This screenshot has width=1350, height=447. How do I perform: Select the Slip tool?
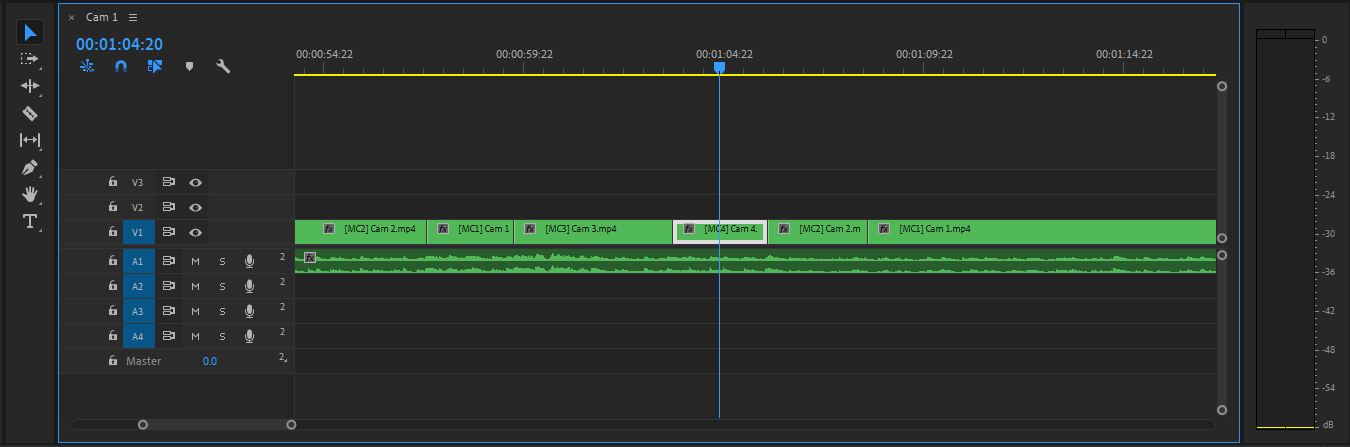coord(30,140)
